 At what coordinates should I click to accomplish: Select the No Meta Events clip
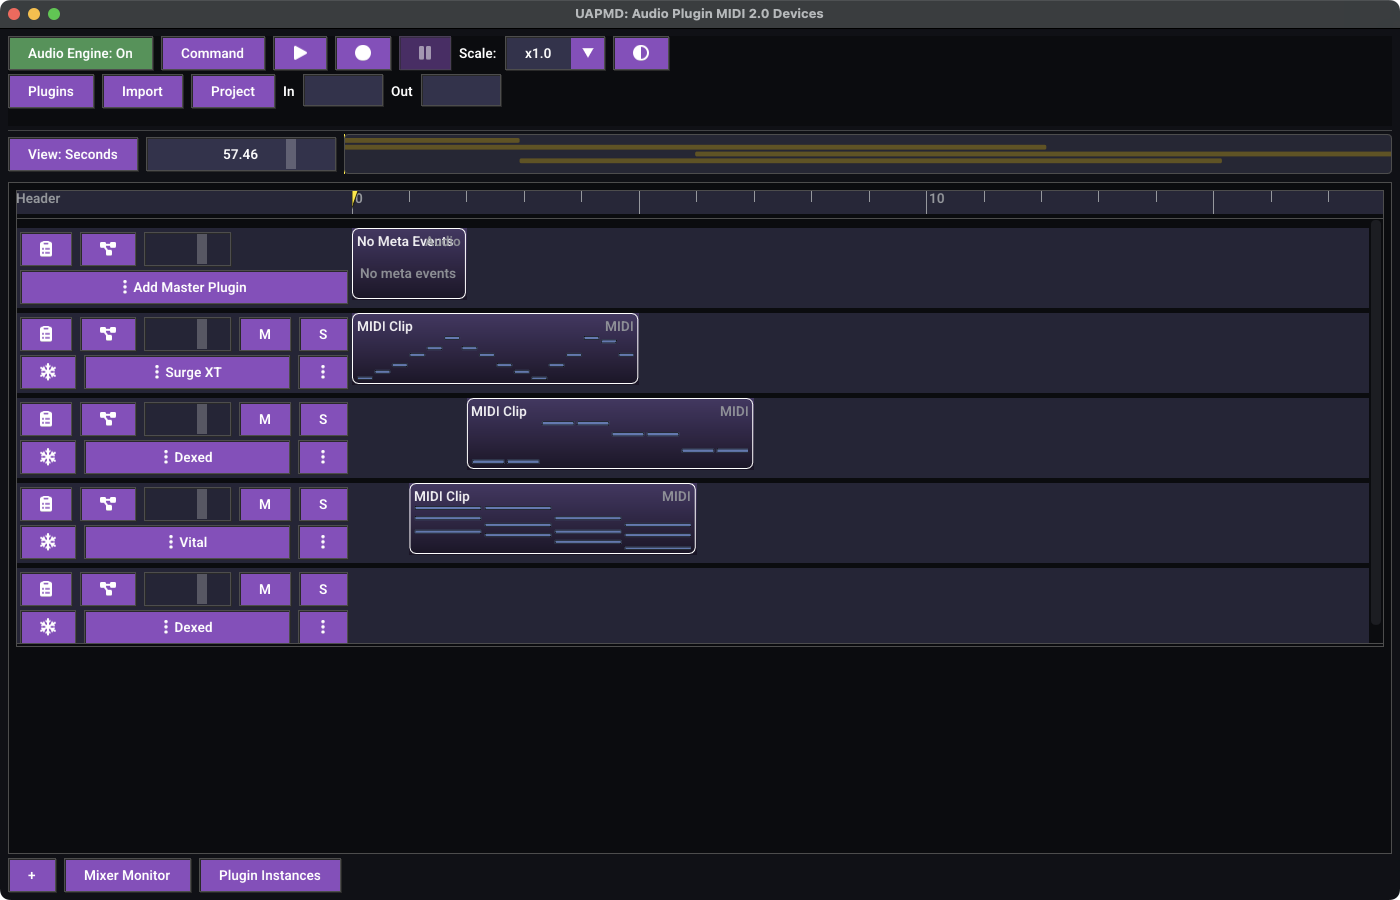[409, 264]
